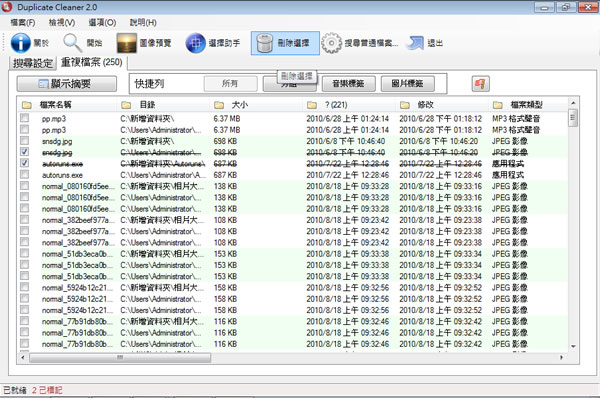Sort by the 目錄 column header
Screen dimensions: 600x398
click(147, 105)
